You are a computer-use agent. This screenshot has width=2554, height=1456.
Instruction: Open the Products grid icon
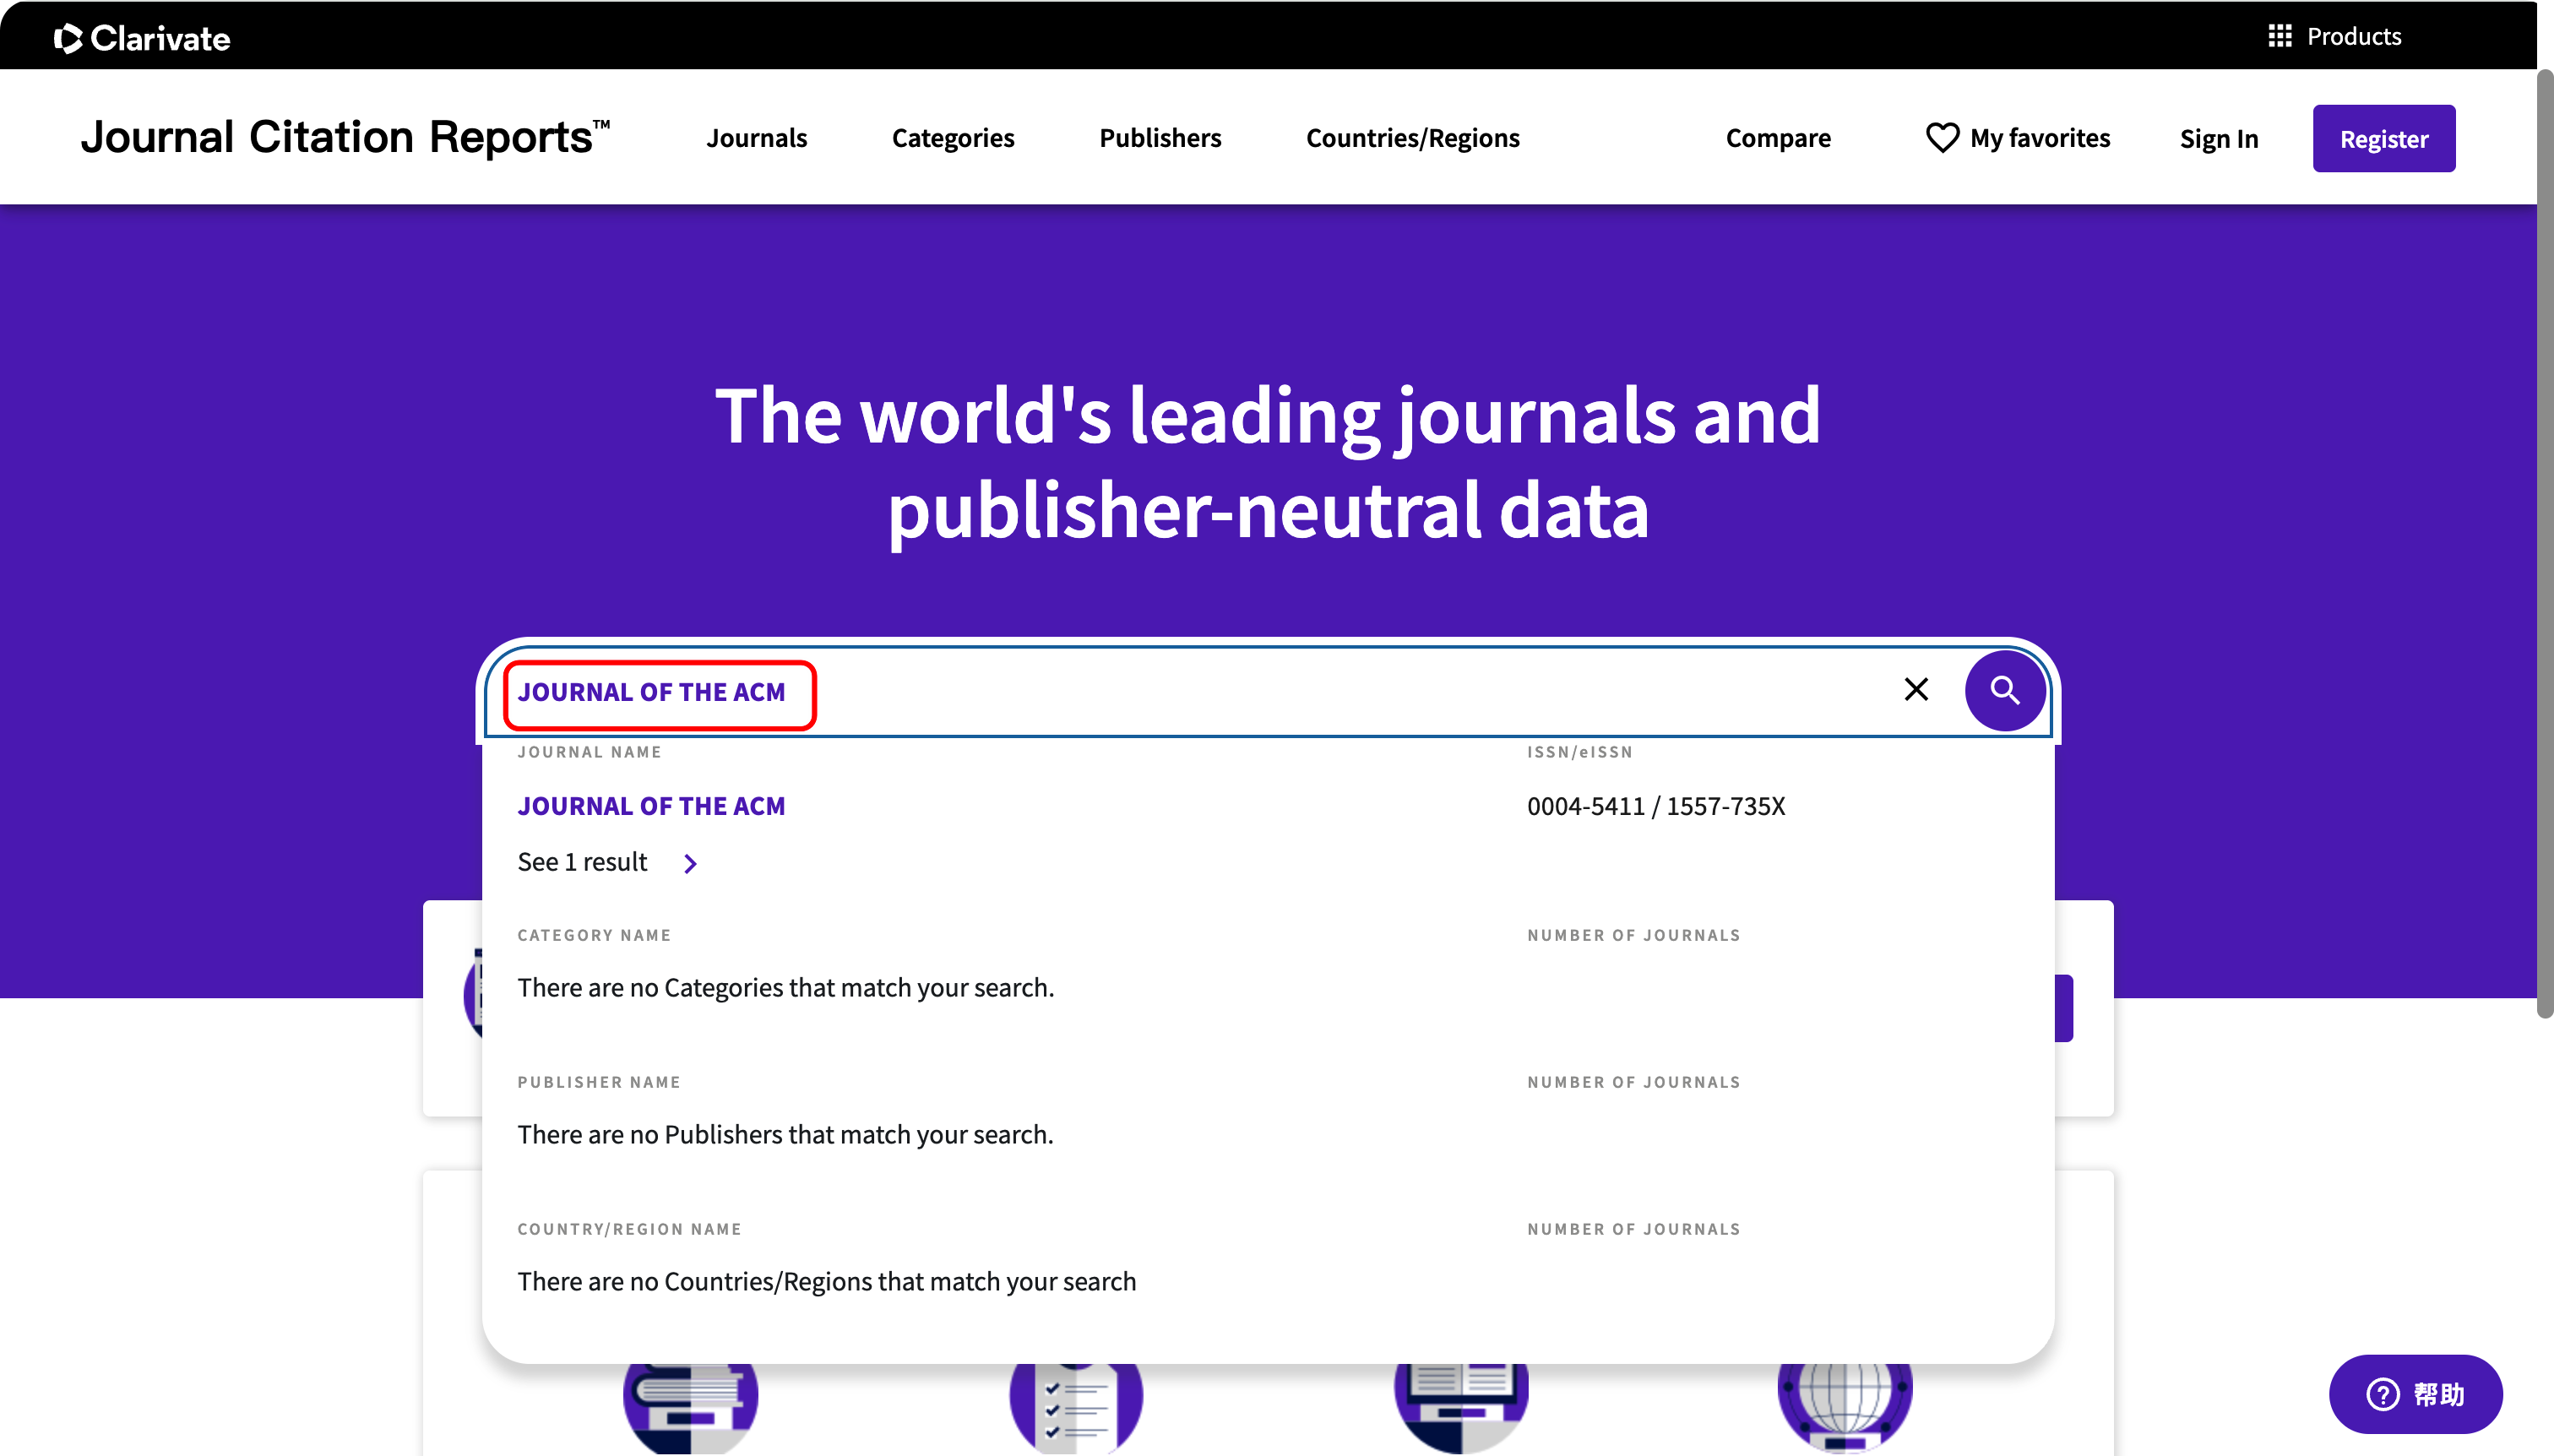pyautogui.click(x=2279, y=36)
